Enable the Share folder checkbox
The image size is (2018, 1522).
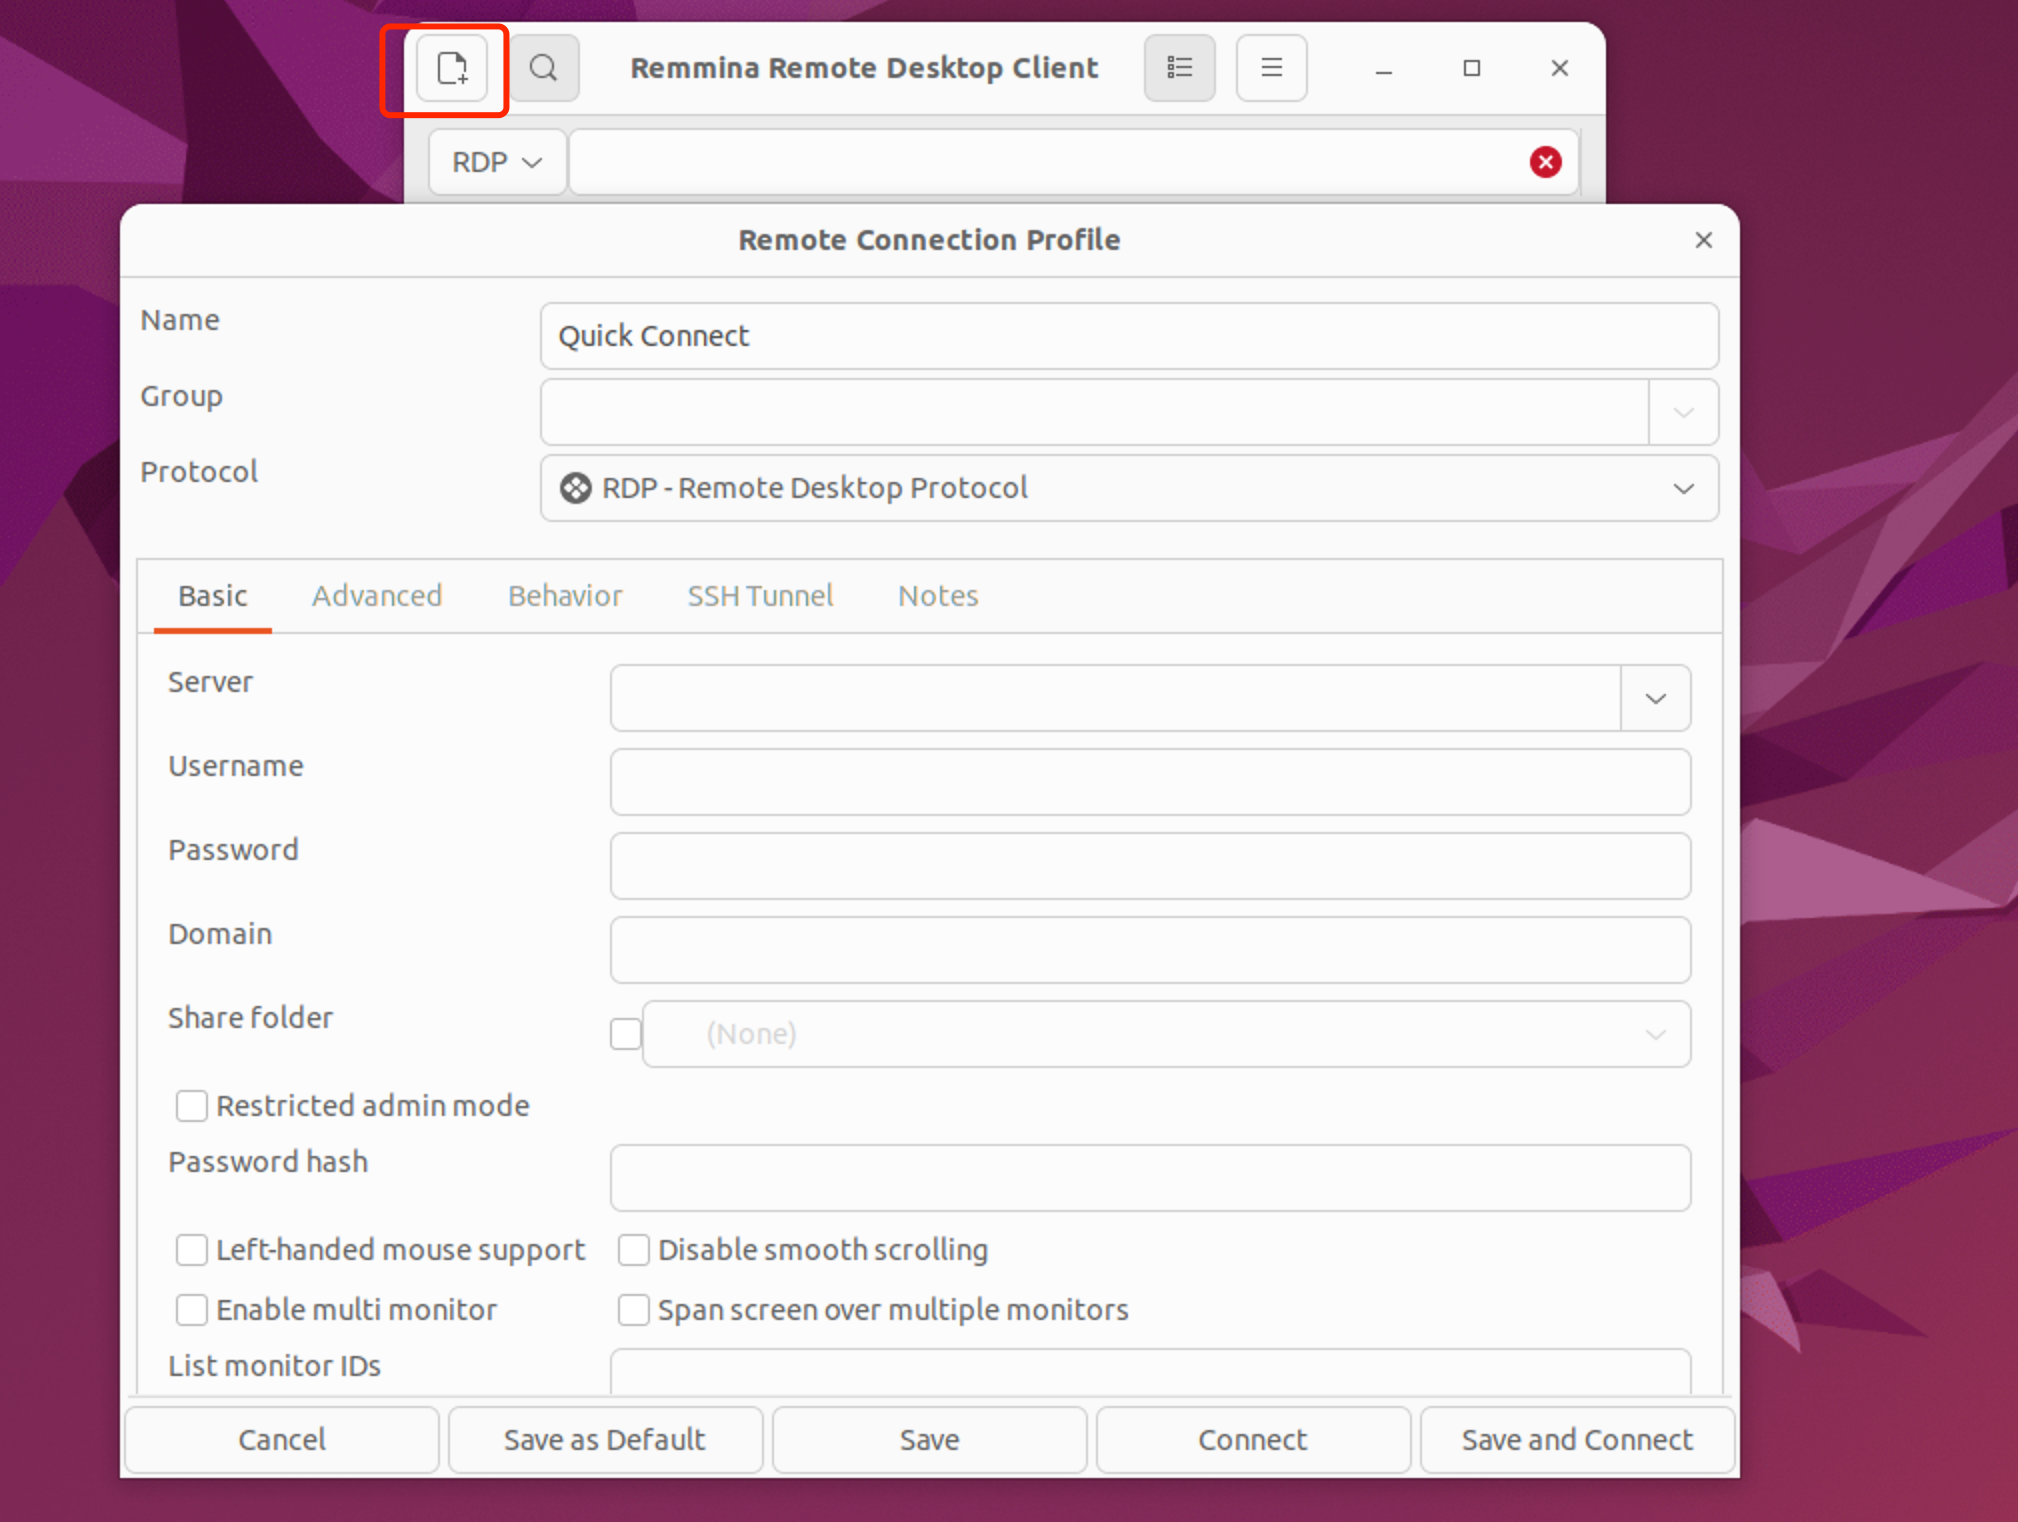626,1033
